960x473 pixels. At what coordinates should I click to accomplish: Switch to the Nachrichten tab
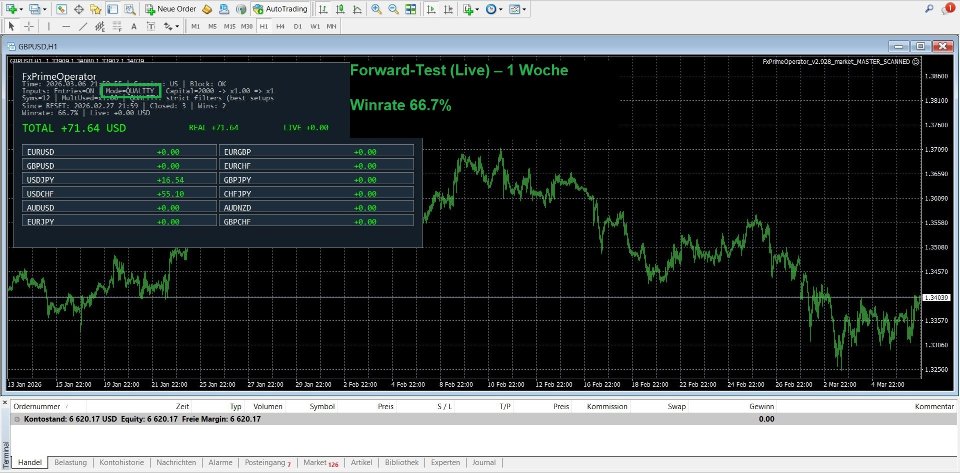pyautogui.click(x=176, y=463)
